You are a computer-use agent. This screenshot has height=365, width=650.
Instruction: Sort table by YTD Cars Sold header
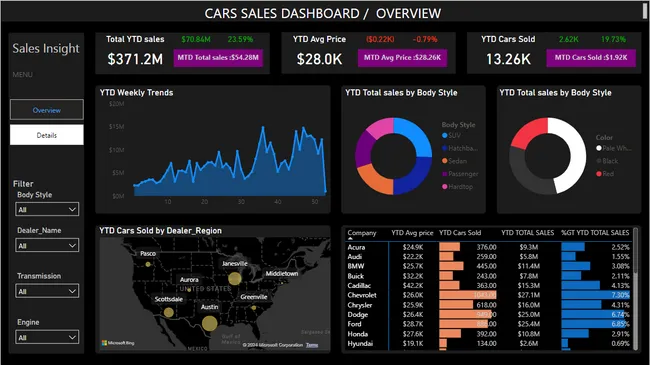tap(460, 233)
